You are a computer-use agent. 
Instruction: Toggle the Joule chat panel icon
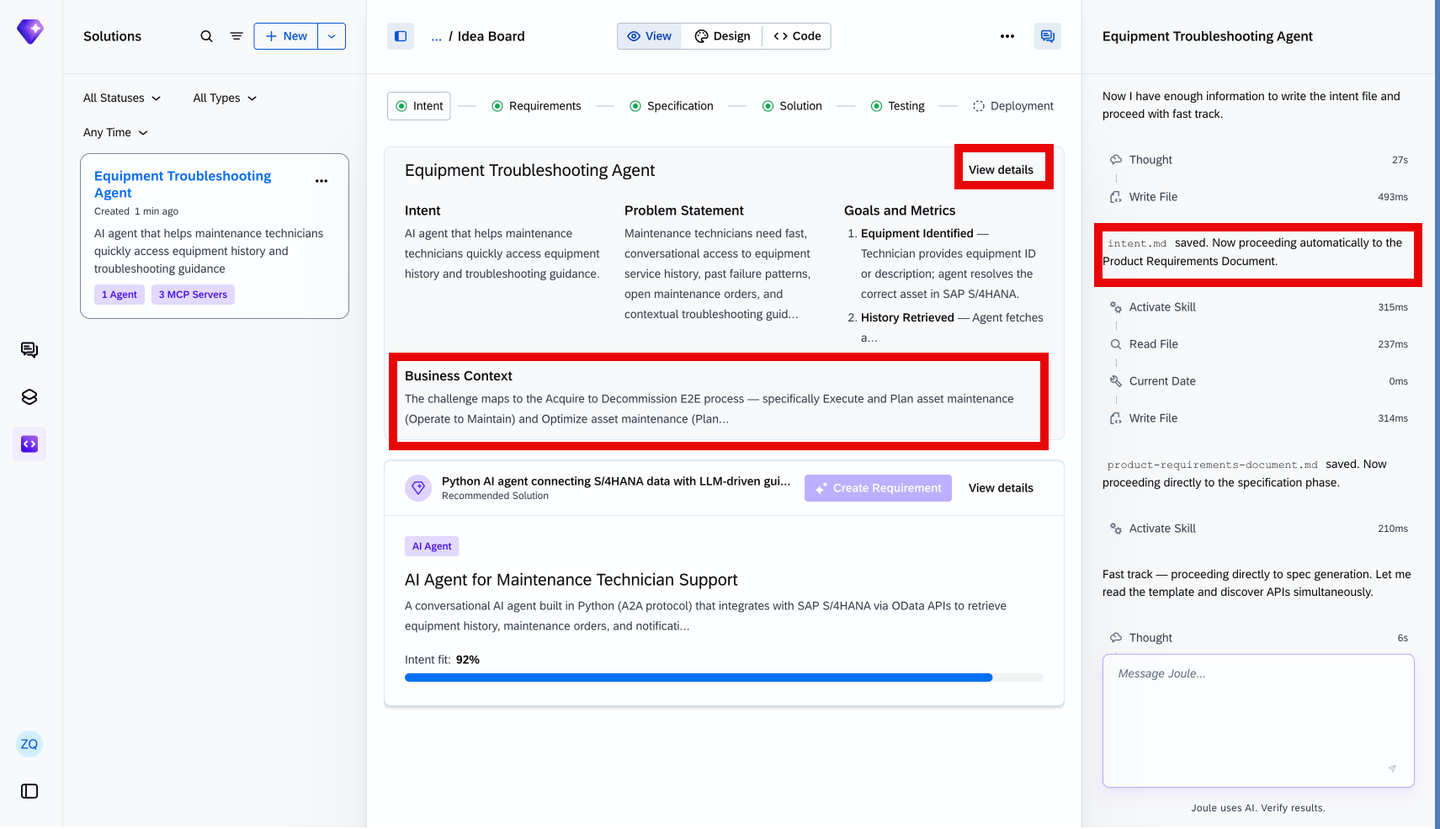pos(1048,36)
